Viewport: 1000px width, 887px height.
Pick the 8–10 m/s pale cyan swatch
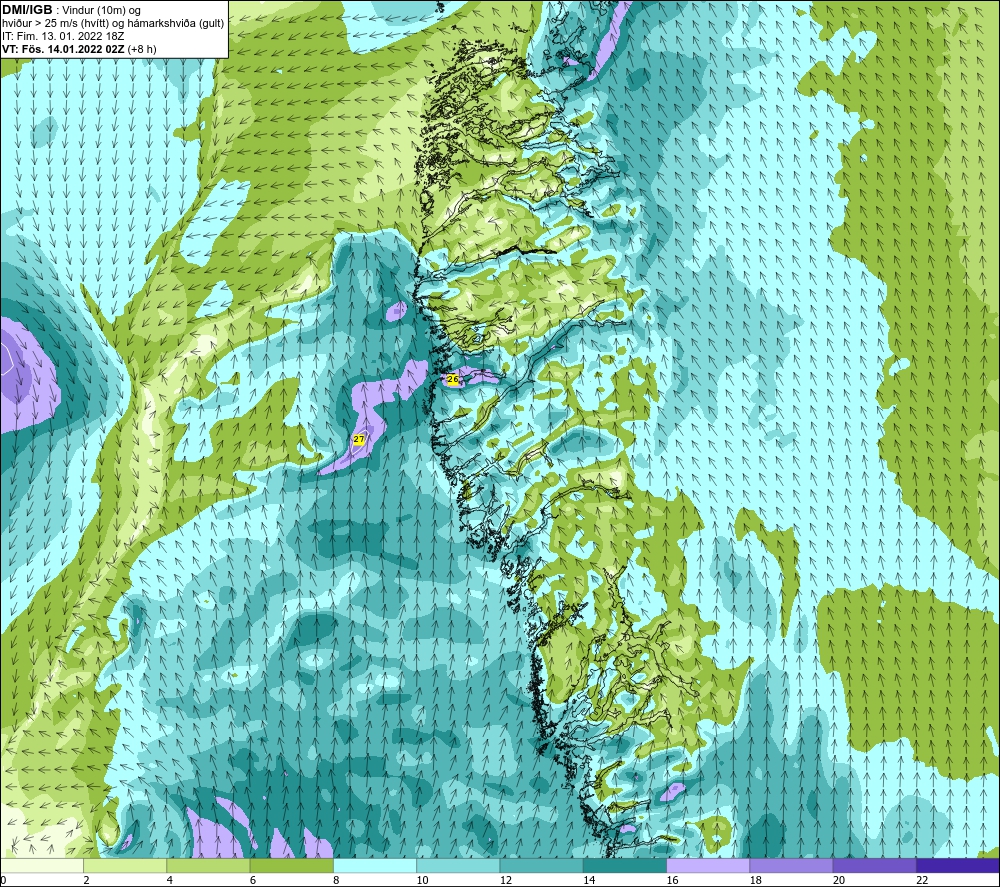tap(375, 865)
